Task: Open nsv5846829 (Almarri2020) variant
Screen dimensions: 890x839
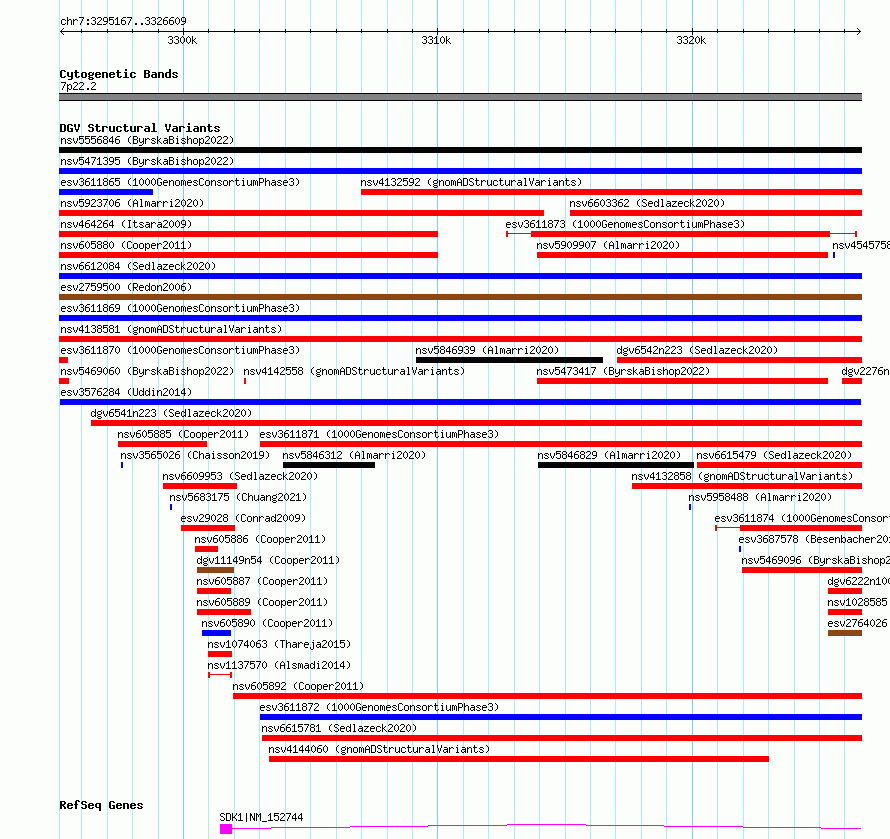Action: point(609,455)
